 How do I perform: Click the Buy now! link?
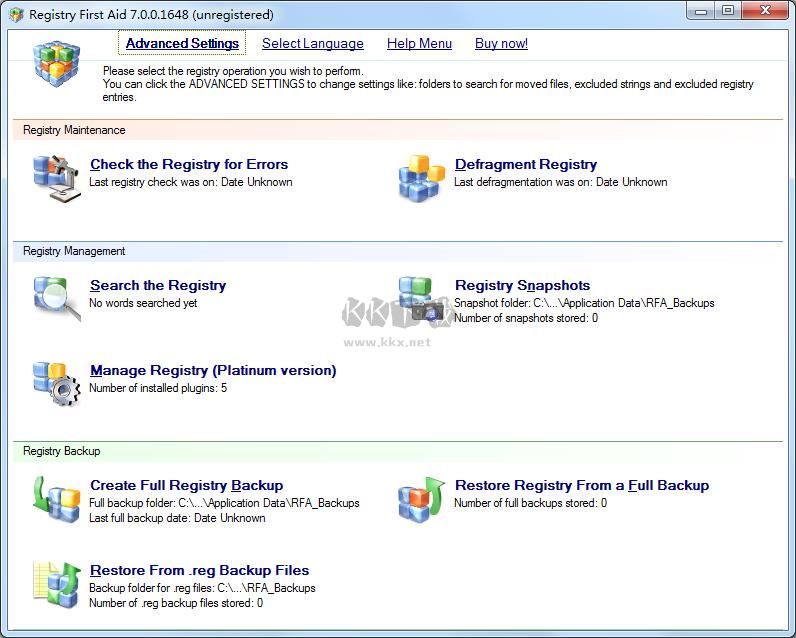501,43
